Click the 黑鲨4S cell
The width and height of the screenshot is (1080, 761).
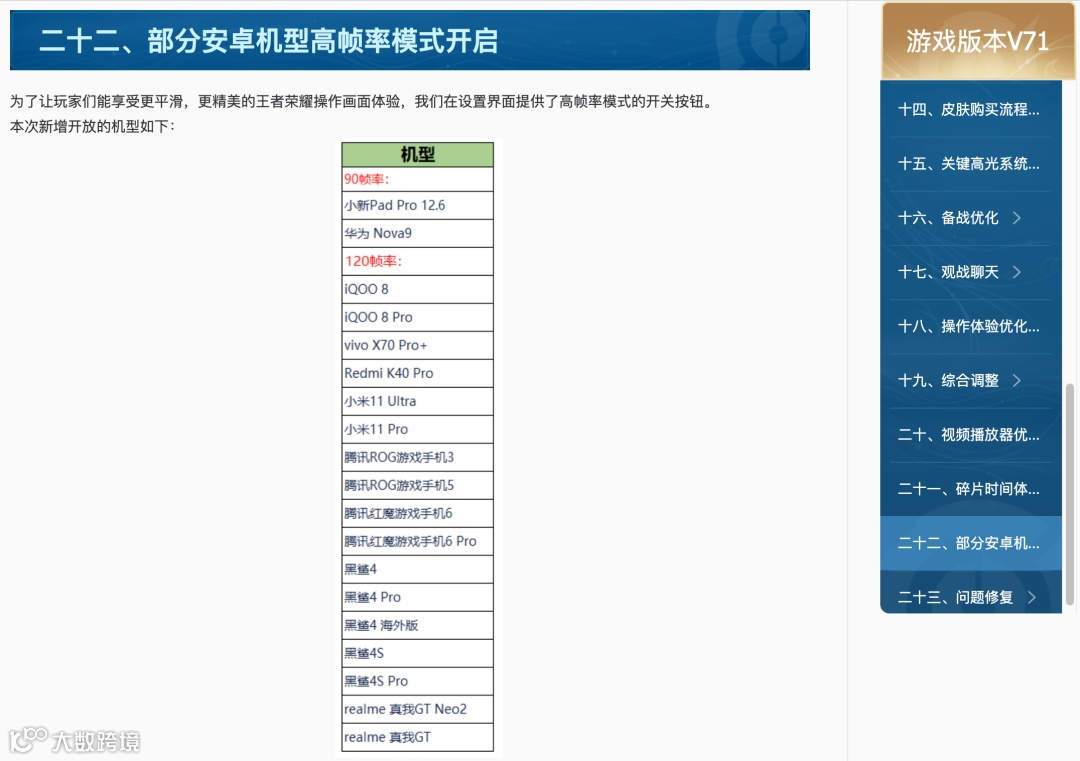pyautogui.click(x=417, y=654)
